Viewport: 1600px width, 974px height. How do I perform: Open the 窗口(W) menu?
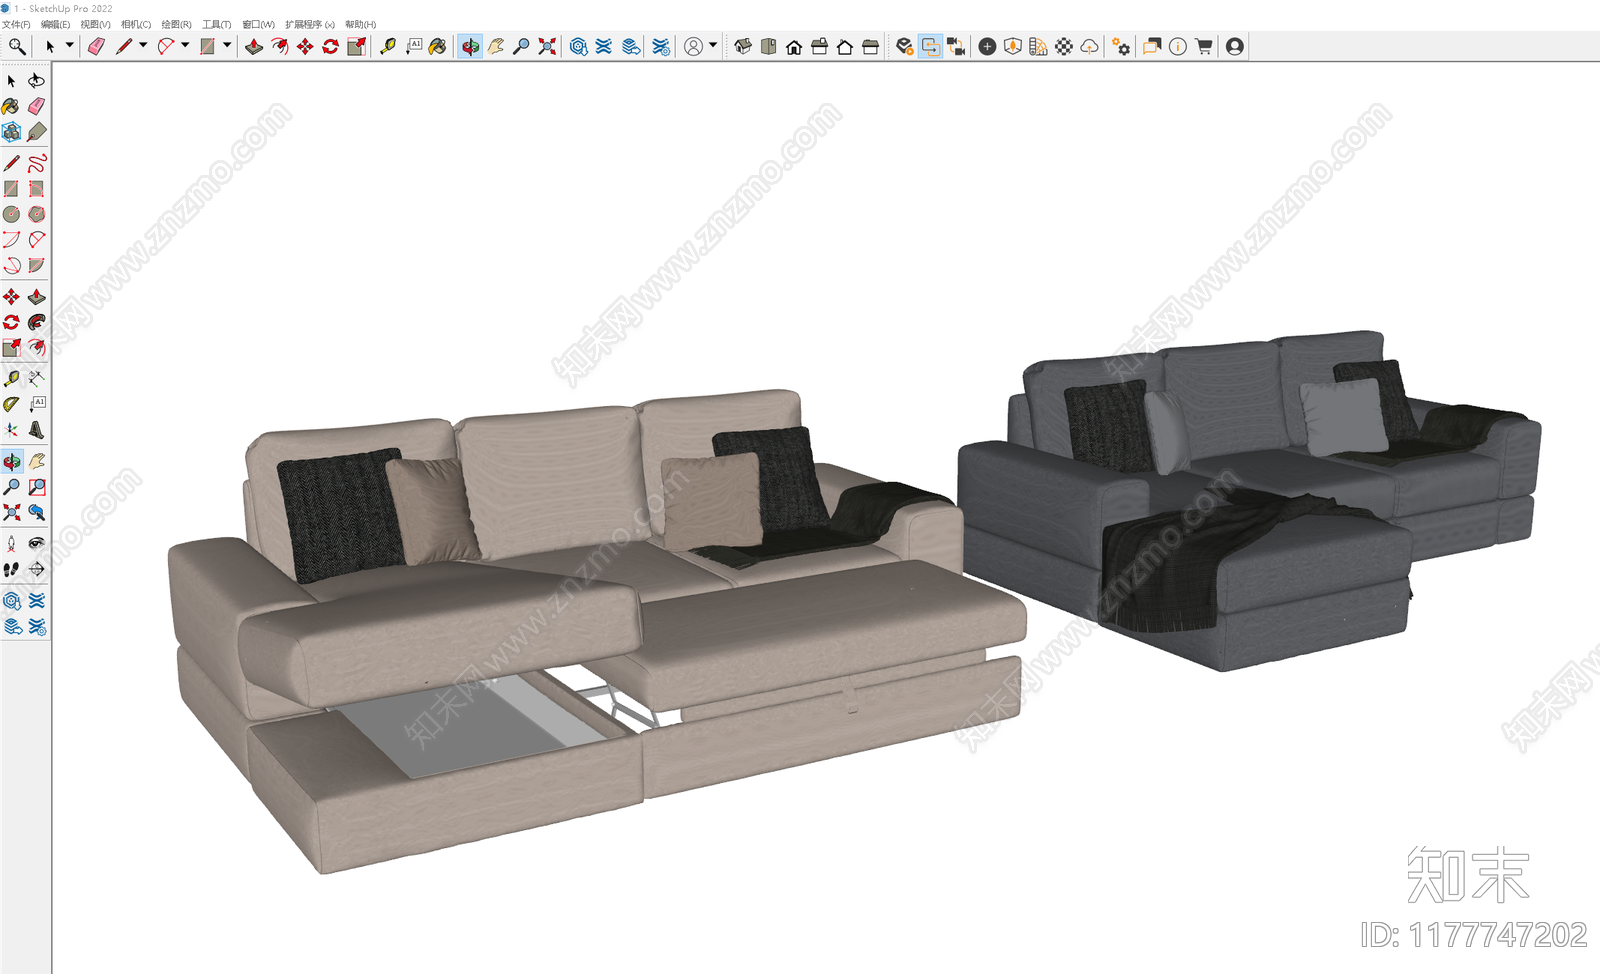coord(258,24)
